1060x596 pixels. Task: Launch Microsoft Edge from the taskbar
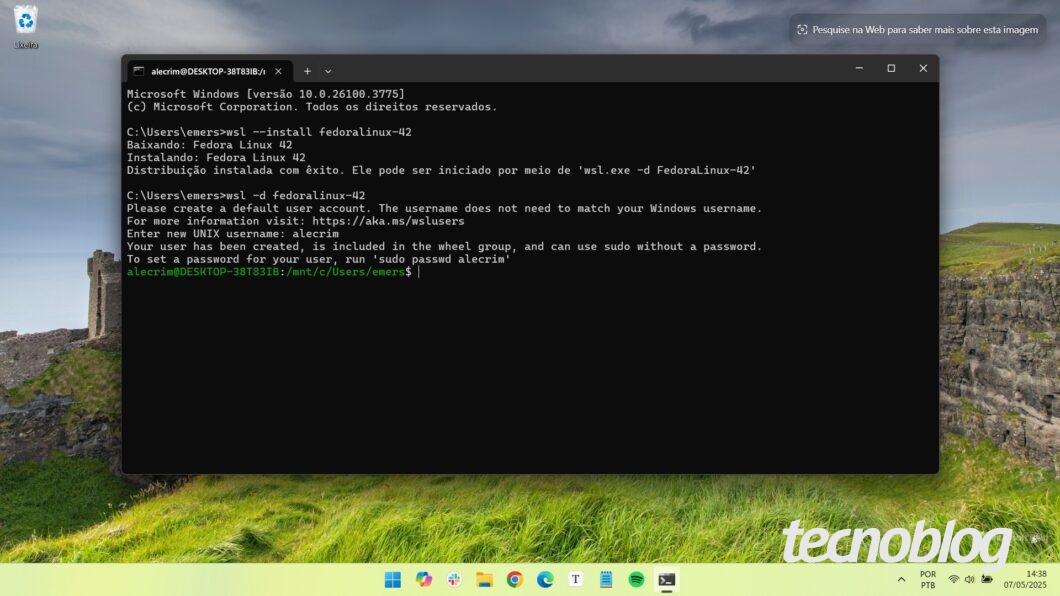(545, 580)
